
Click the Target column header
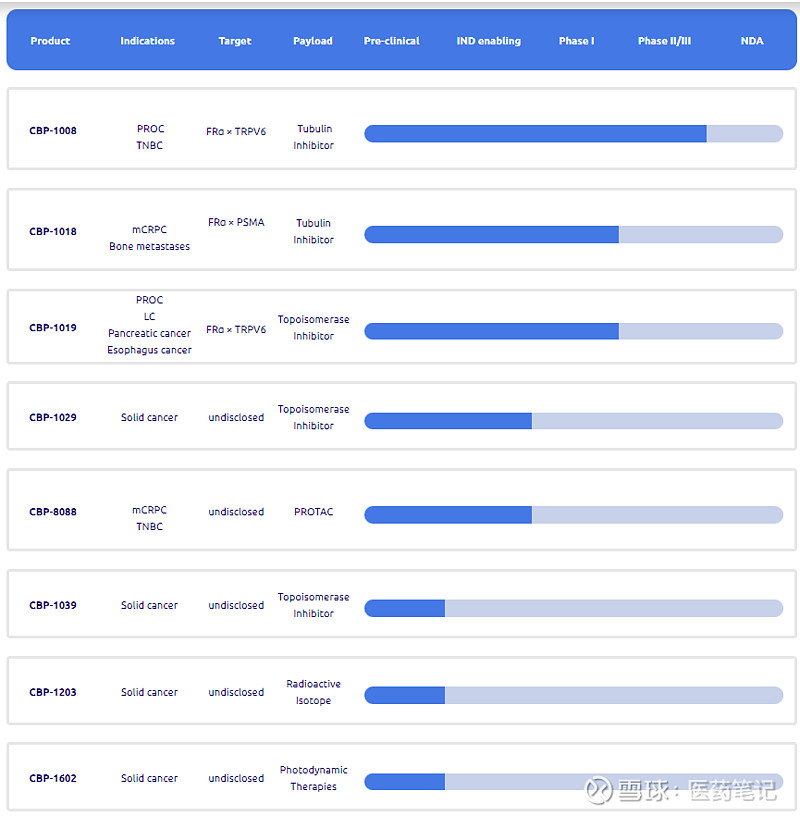pyautogui.click(x=235, y=41)
